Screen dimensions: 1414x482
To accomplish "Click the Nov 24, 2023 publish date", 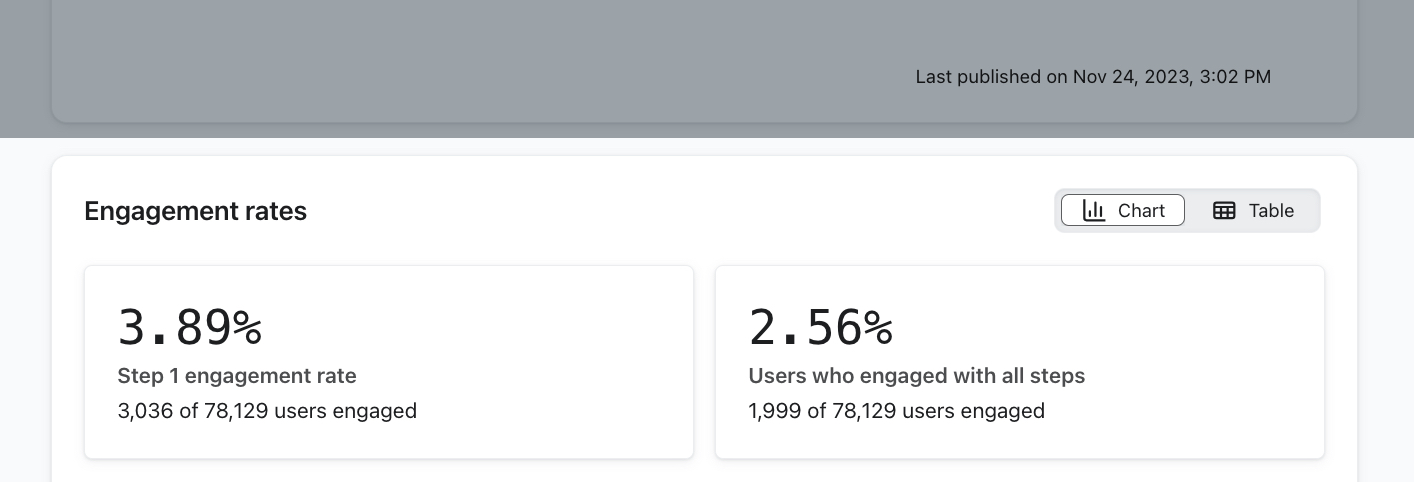I will click(1130, 77).
